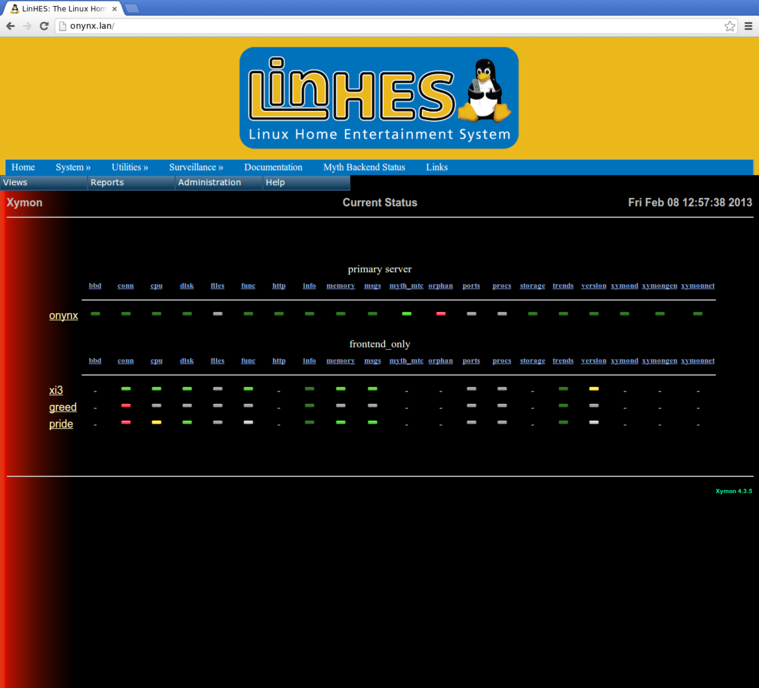The width and height of the screenshot is (759, 688).
Task: Select the LinHES browser tab
Action: click(x=63, y=9)
